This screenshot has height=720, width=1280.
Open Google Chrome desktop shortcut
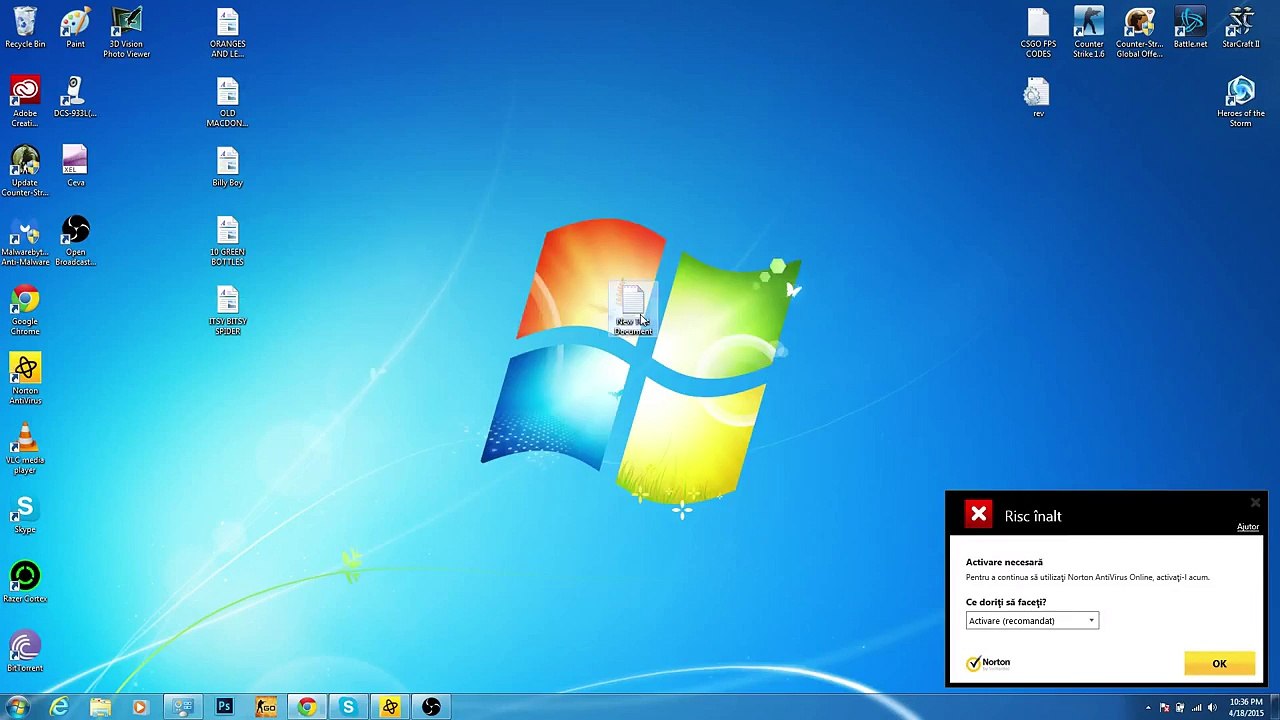click(x=25, y=310)
